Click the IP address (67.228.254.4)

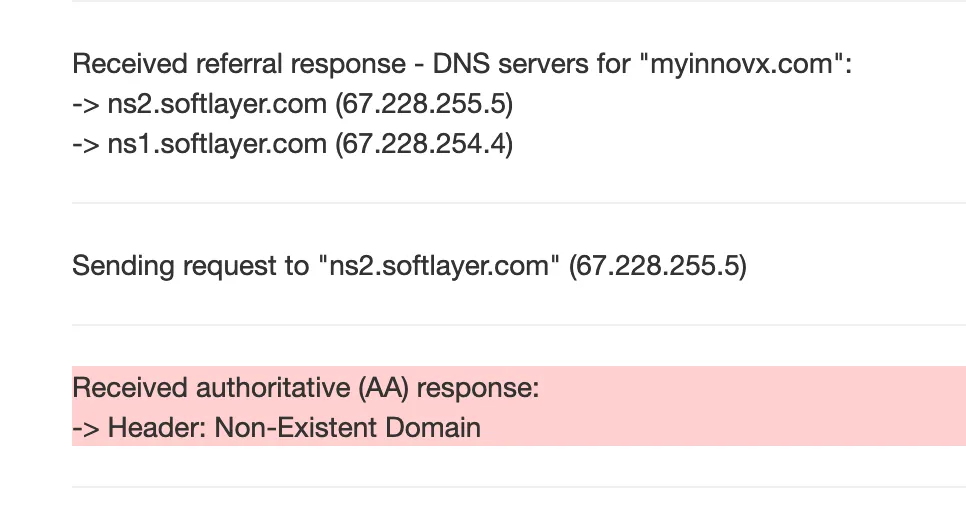click(x=424, y=144)
